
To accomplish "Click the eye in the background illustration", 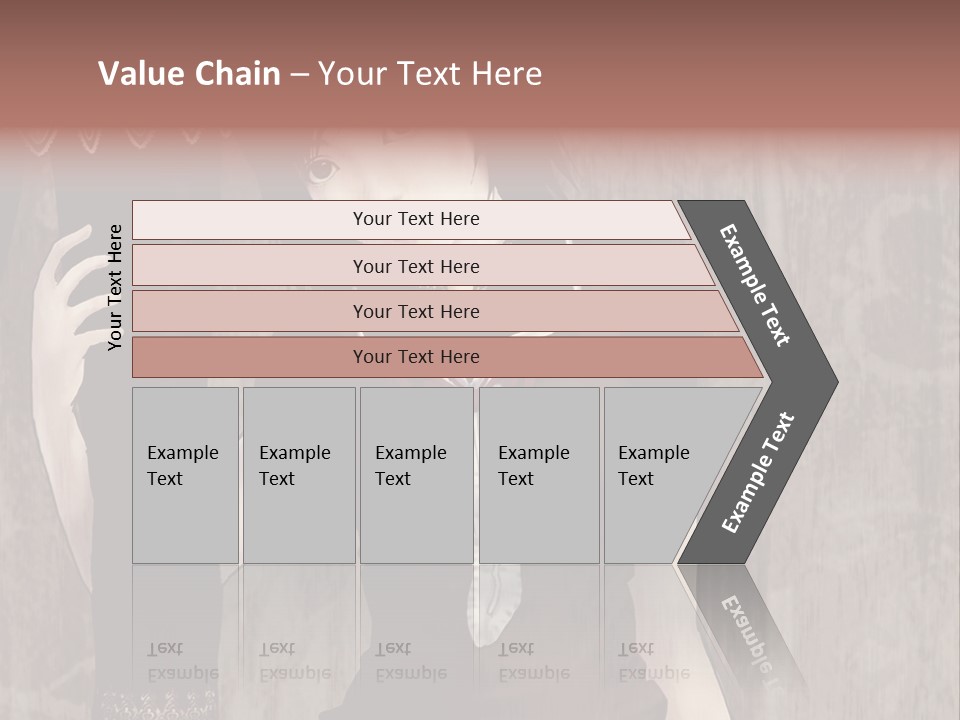I will (x=322, y=169).
